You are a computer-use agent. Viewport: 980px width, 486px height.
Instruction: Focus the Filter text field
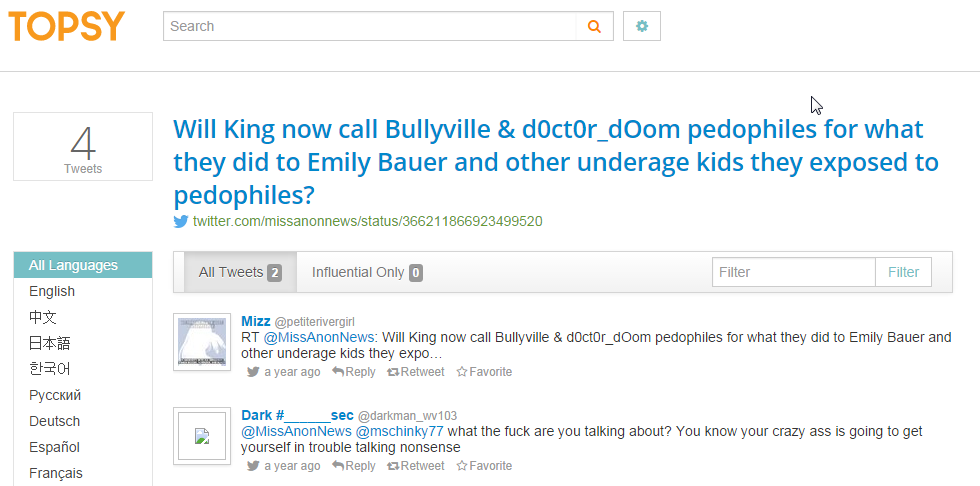(793, 272)
